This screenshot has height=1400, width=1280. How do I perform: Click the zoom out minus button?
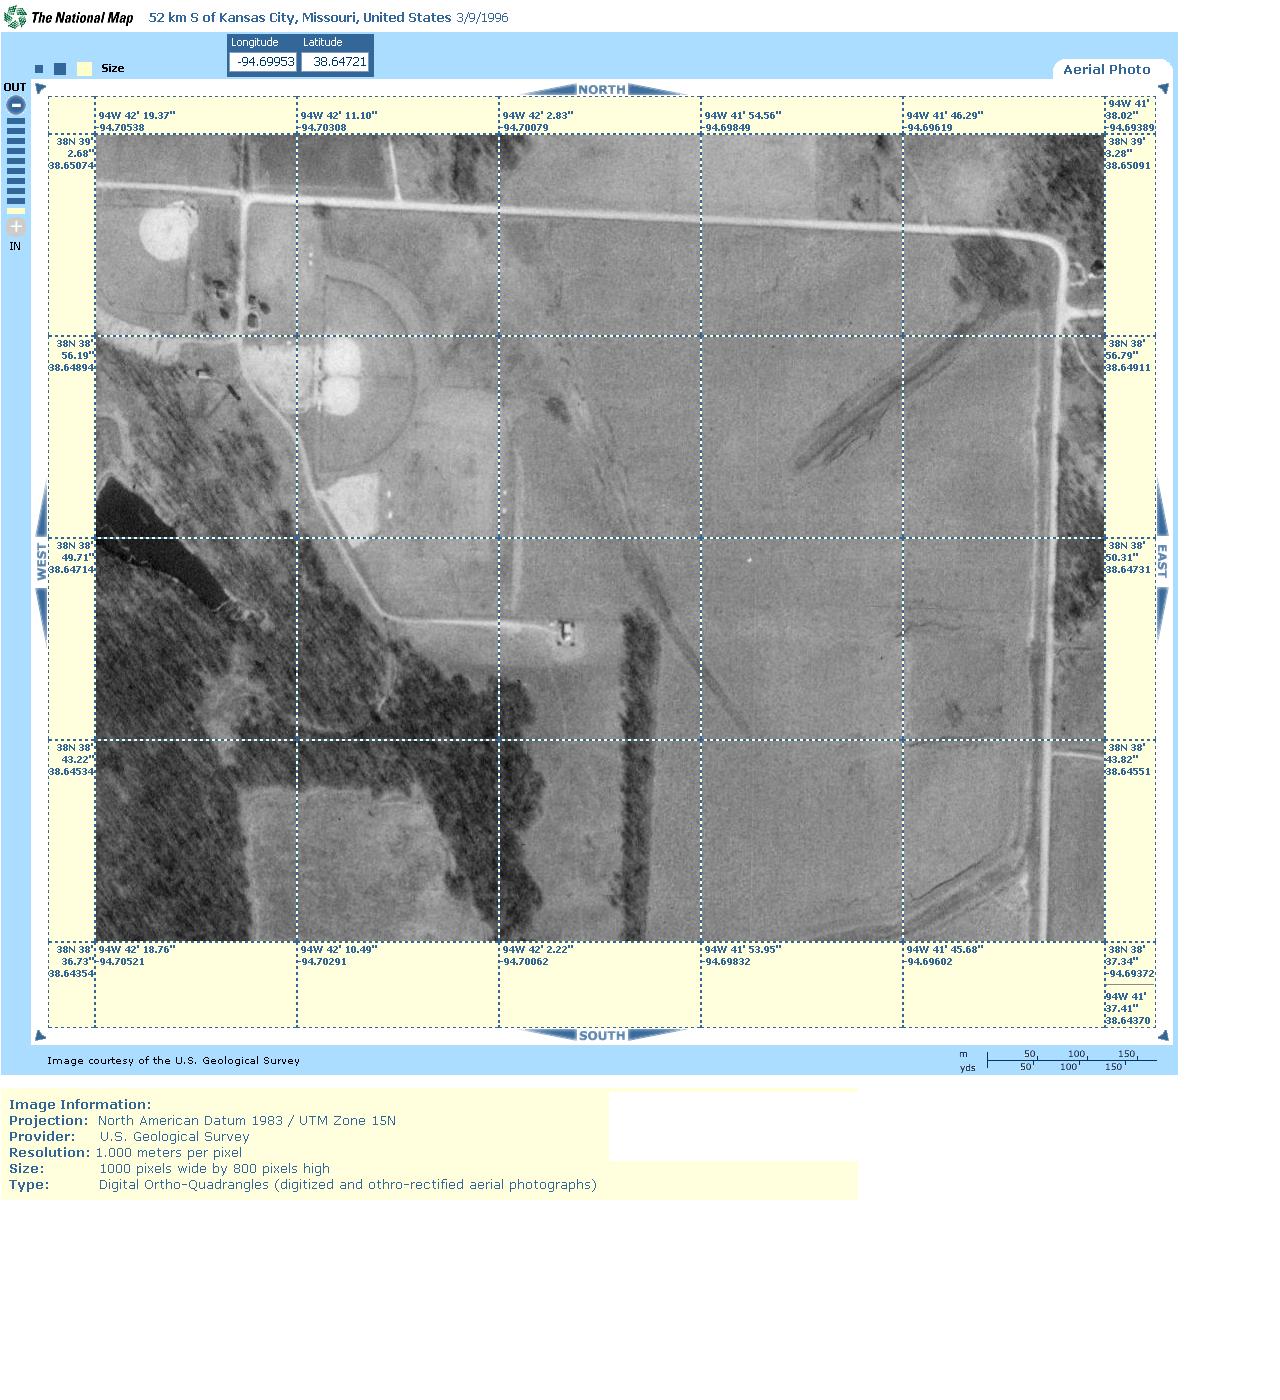coord(15,105)
